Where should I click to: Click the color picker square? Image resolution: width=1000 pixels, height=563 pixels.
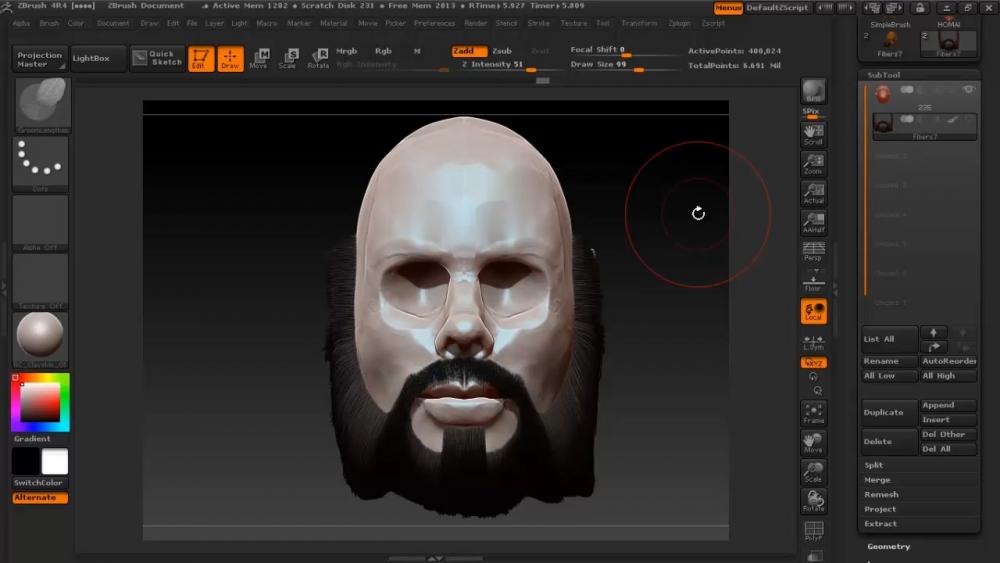click(40, 401)
